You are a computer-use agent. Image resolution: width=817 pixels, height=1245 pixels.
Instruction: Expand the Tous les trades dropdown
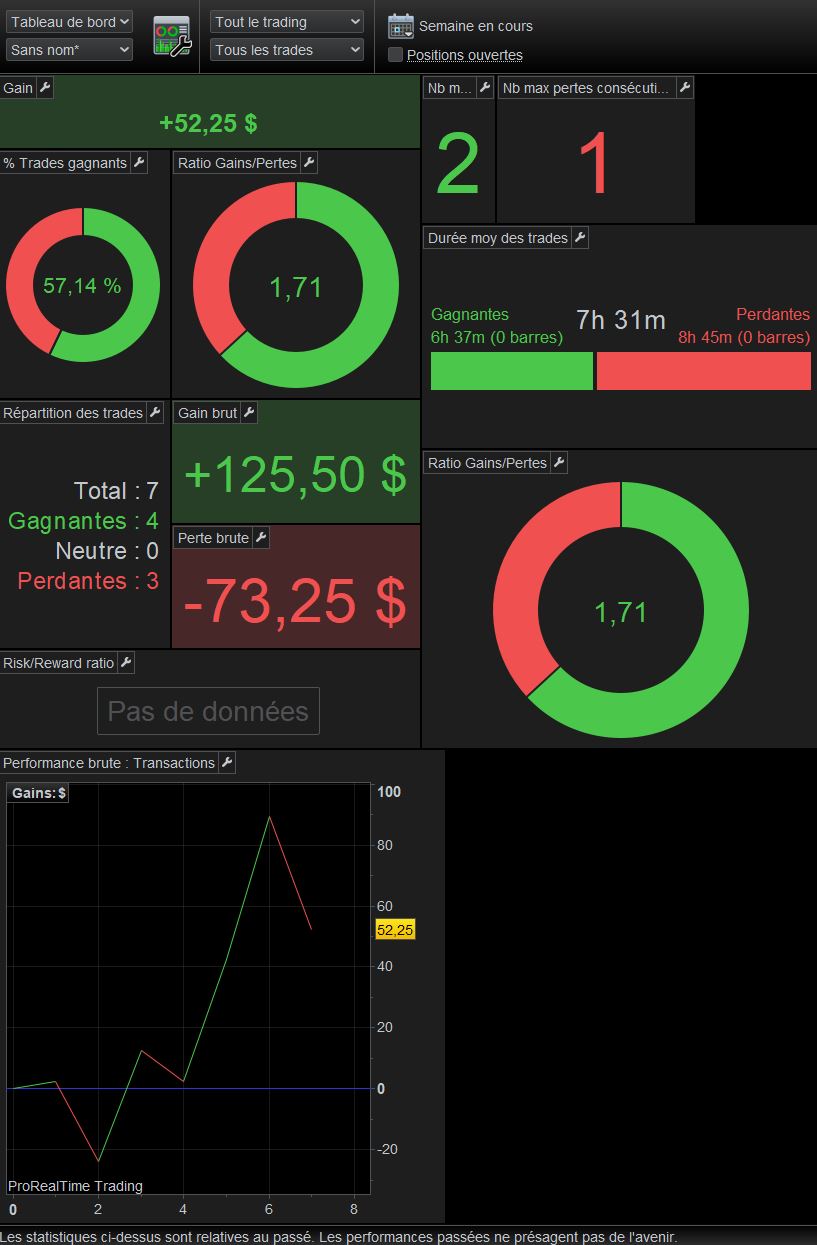coord(287,49)
